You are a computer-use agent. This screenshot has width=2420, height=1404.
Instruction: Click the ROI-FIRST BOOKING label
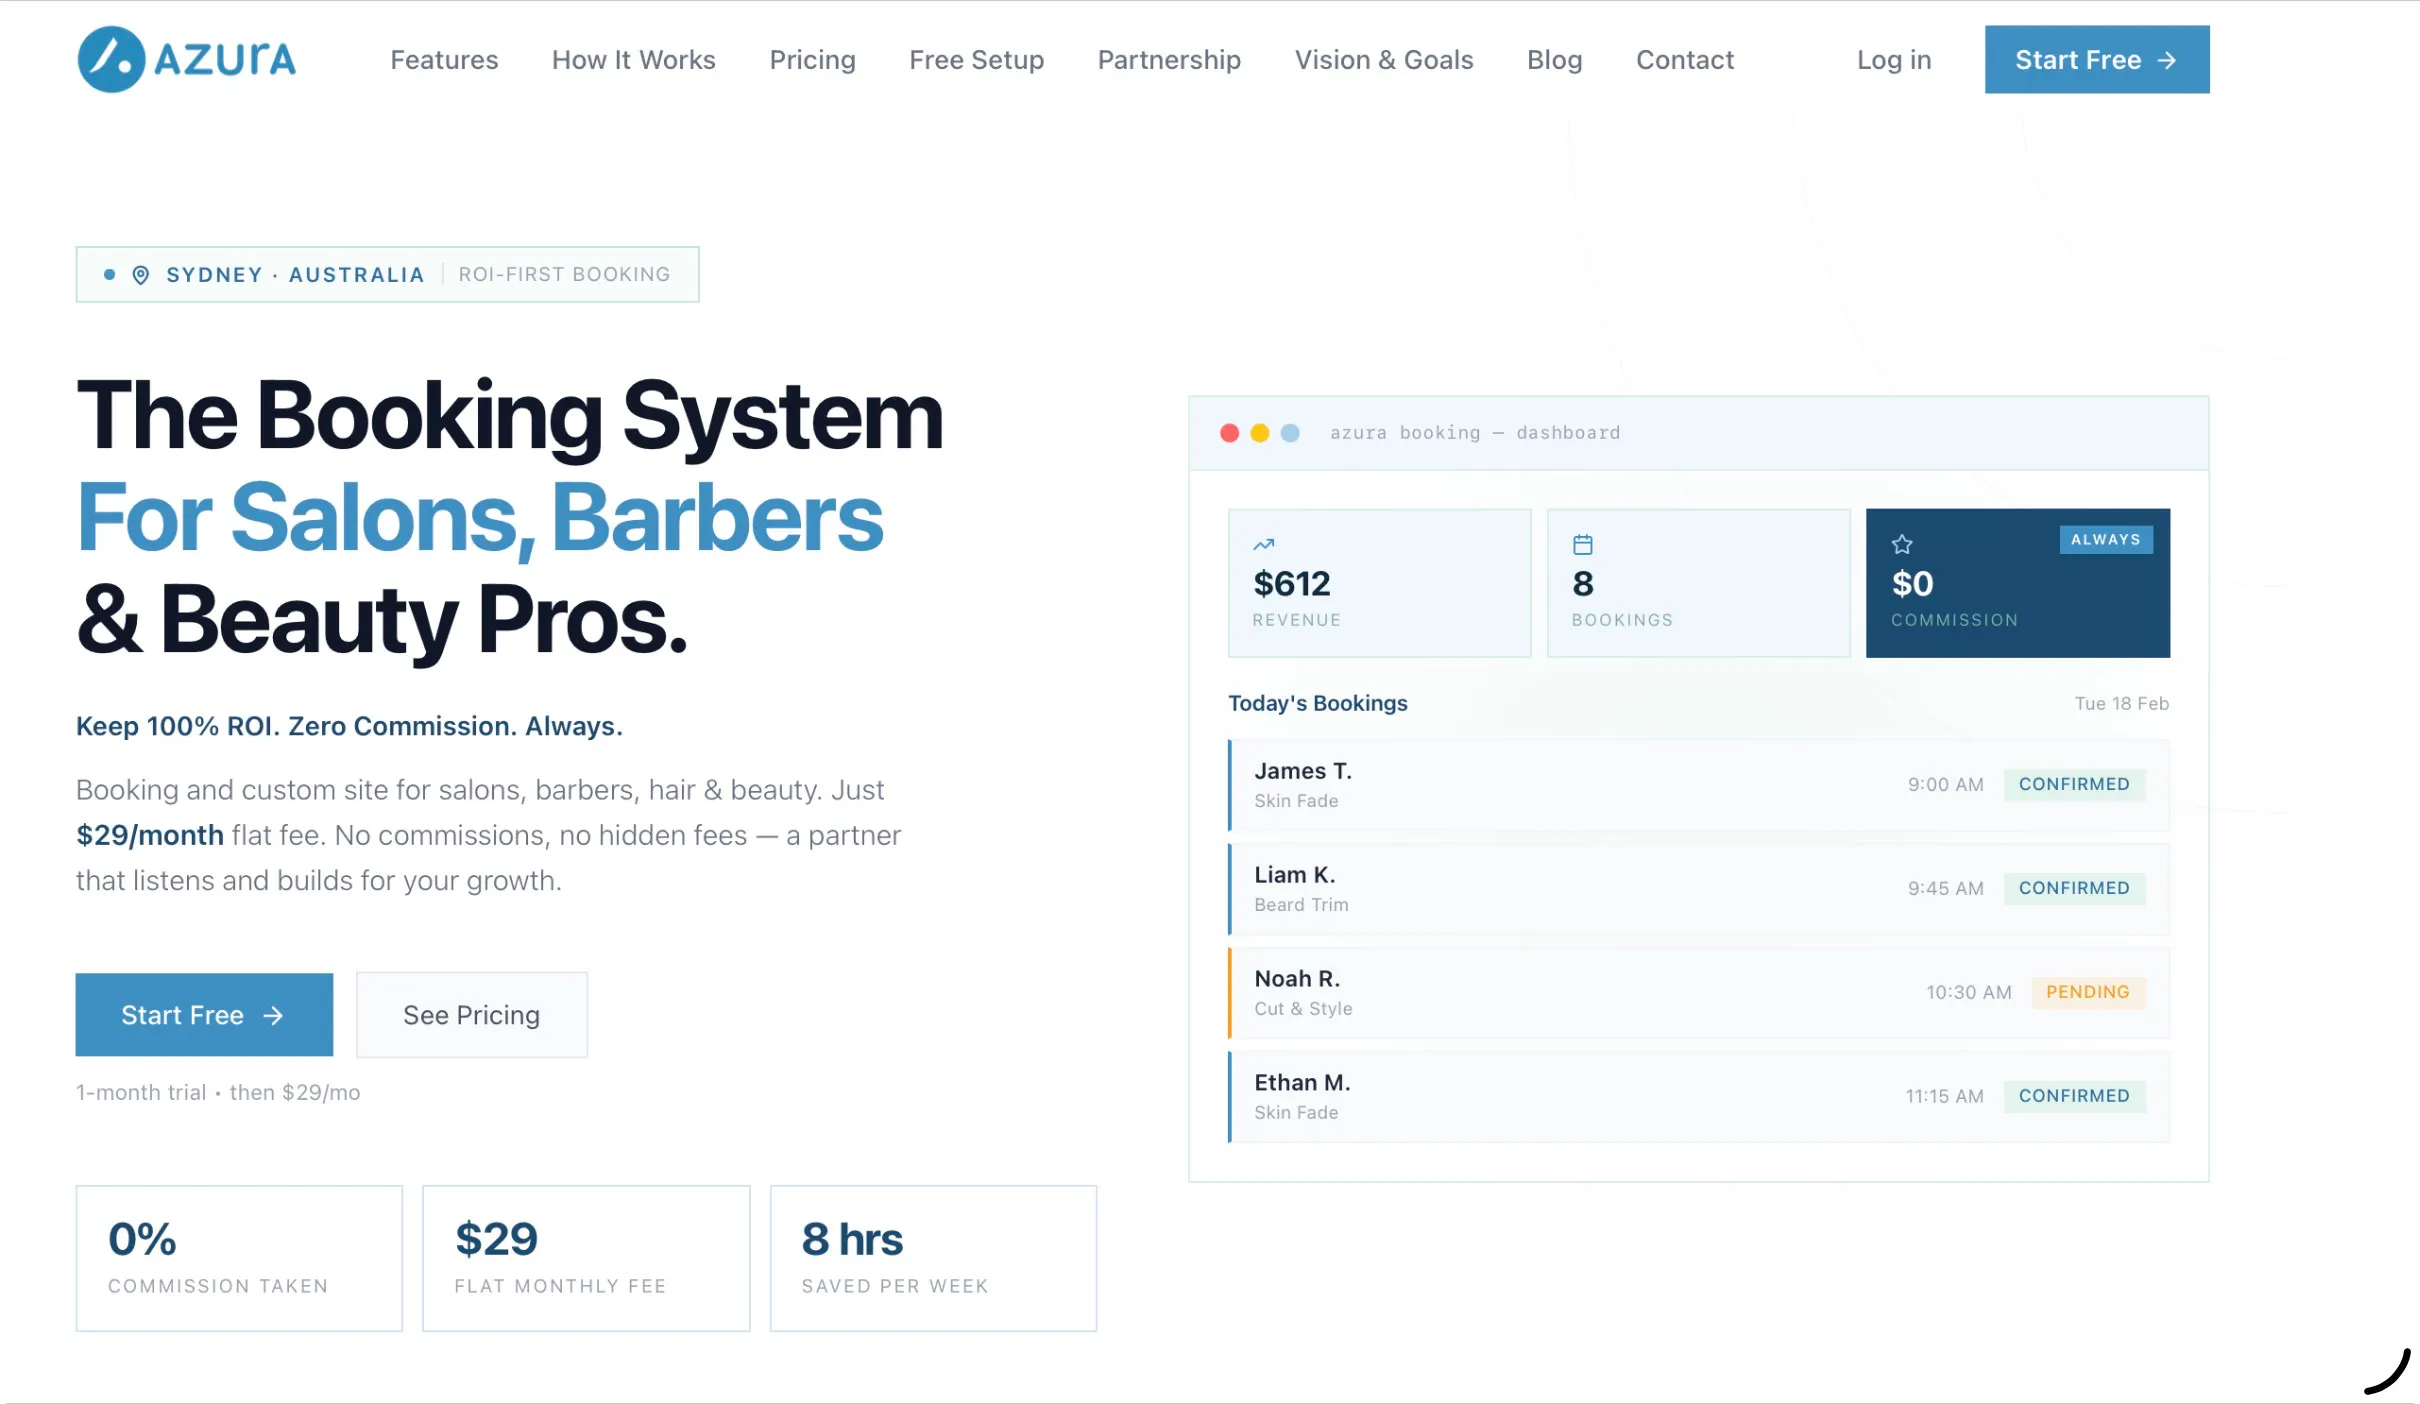tap(564, 275)
